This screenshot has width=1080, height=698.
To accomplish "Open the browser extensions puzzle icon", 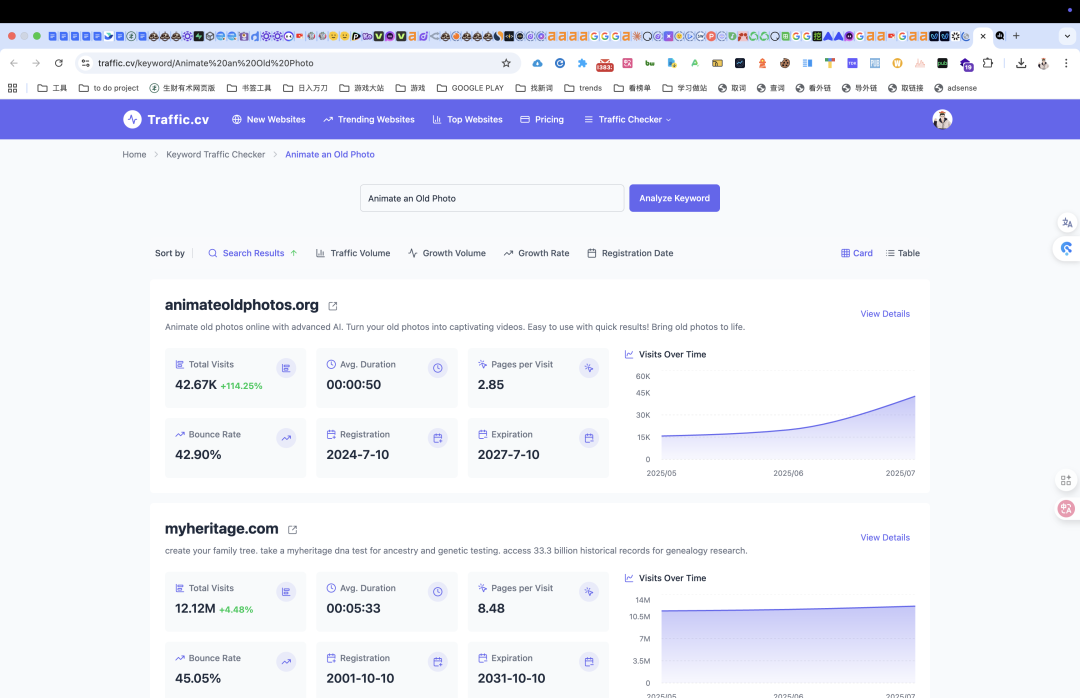I will [988, 63].
